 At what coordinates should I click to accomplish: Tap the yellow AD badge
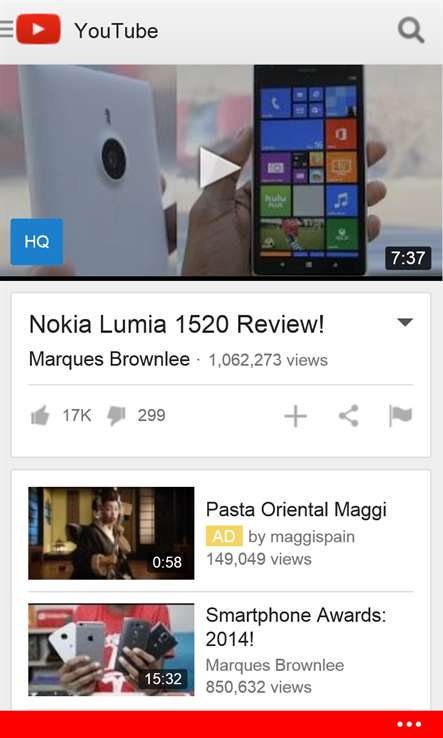point(224,536)
